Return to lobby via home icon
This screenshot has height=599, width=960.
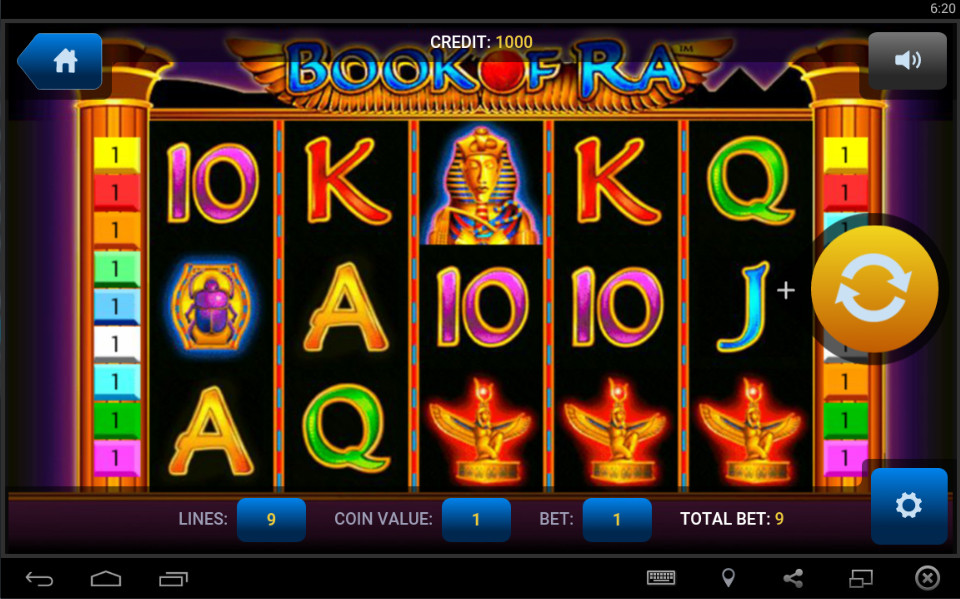coord(60,61)
